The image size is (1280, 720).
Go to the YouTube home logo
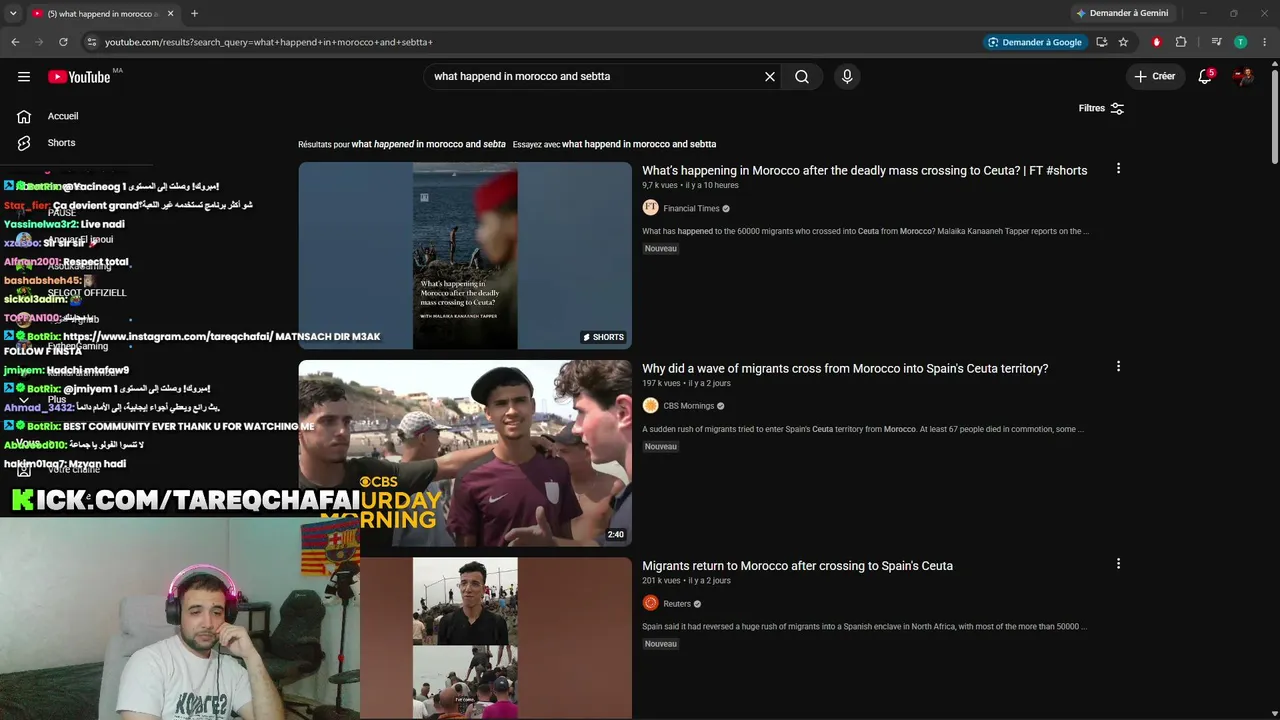pos(79,77)
